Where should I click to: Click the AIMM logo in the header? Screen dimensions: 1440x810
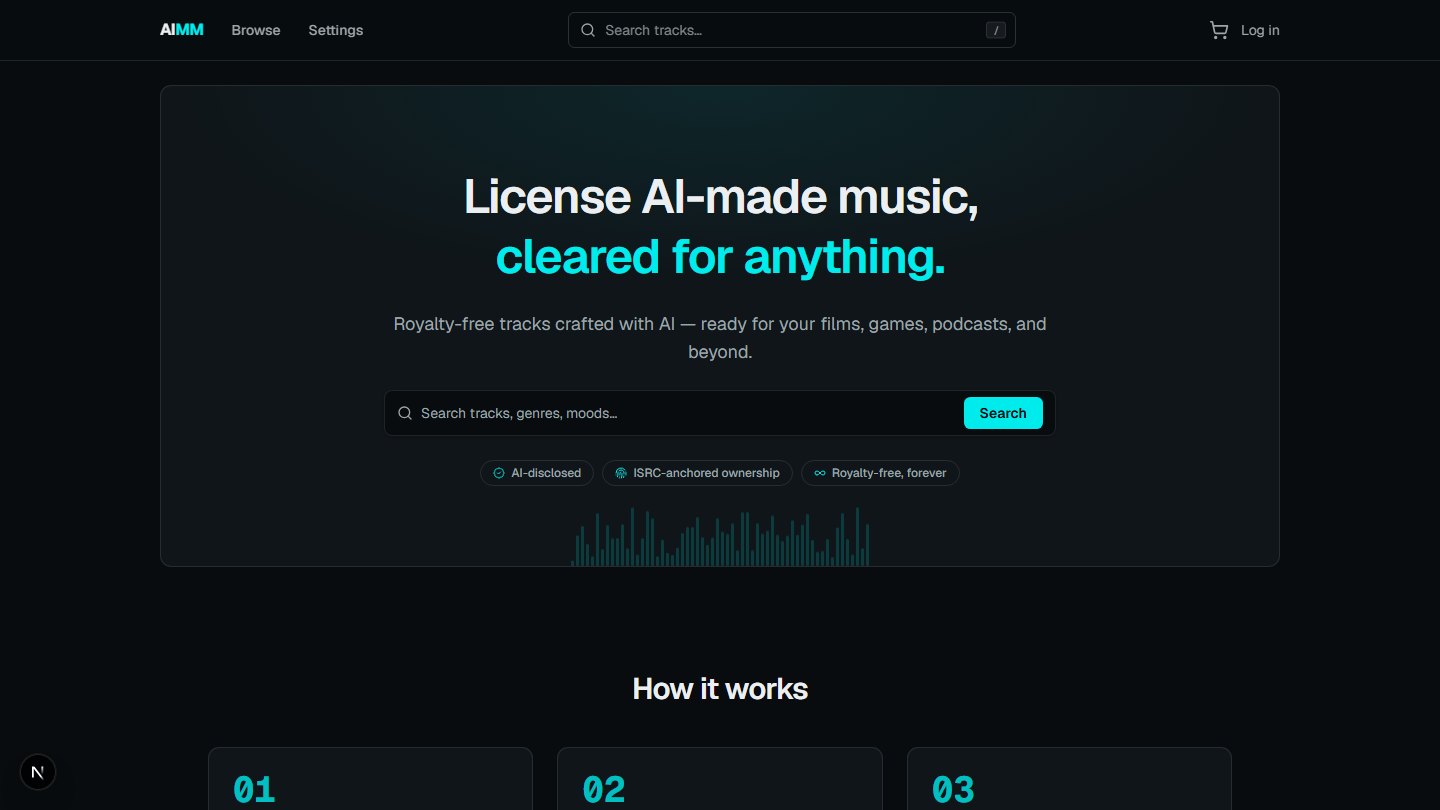pyautogui.click(x=182, y=30)
